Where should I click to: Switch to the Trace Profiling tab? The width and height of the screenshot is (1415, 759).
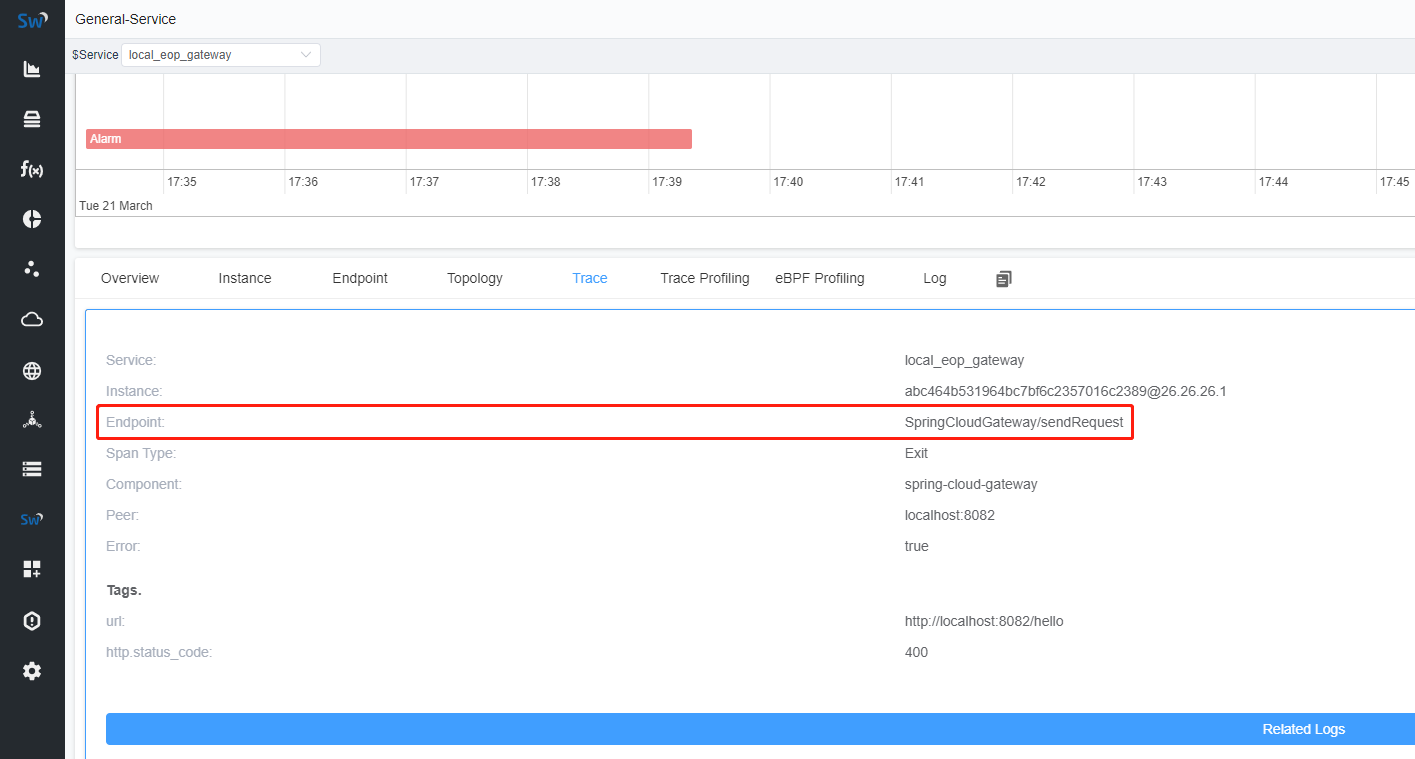704,278
